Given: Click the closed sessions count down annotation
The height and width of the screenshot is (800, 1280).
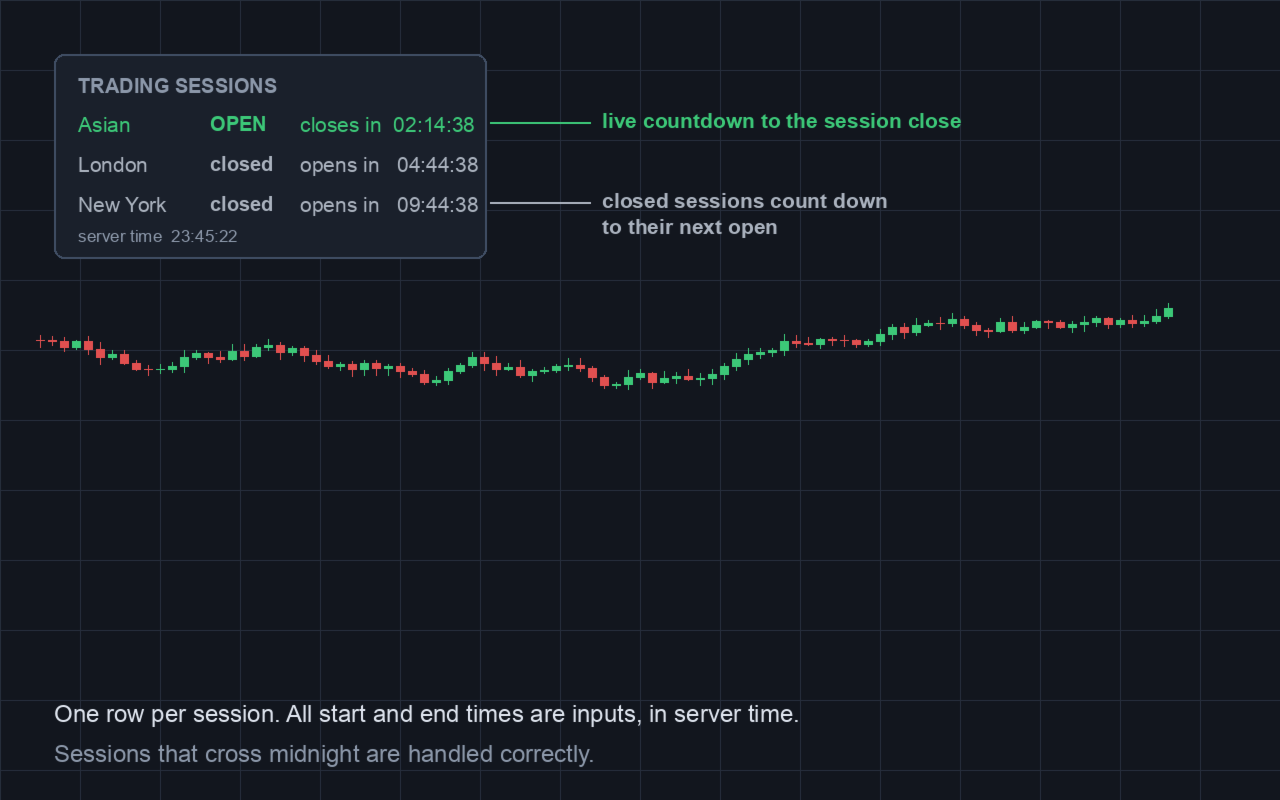Looking at the screenshot, I should pos(744,214).
